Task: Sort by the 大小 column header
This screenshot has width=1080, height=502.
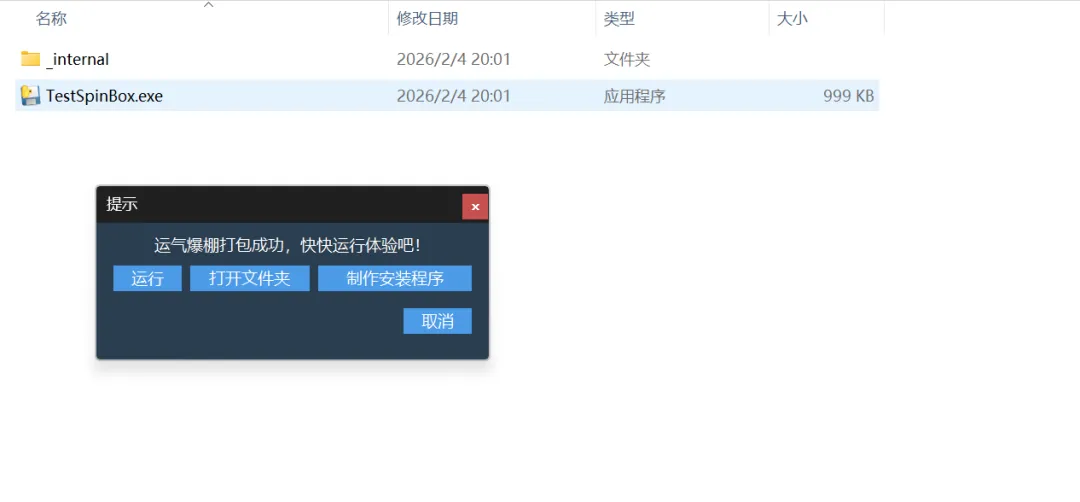Action: point(792,19)
